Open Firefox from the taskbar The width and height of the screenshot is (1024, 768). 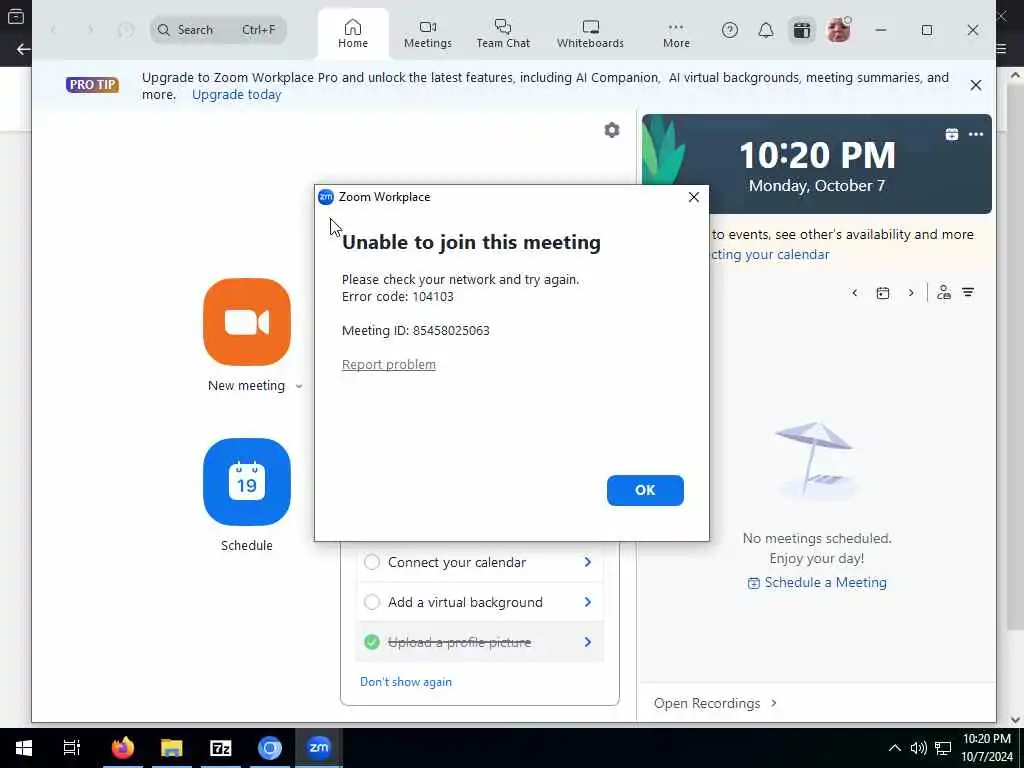[123, 748]
